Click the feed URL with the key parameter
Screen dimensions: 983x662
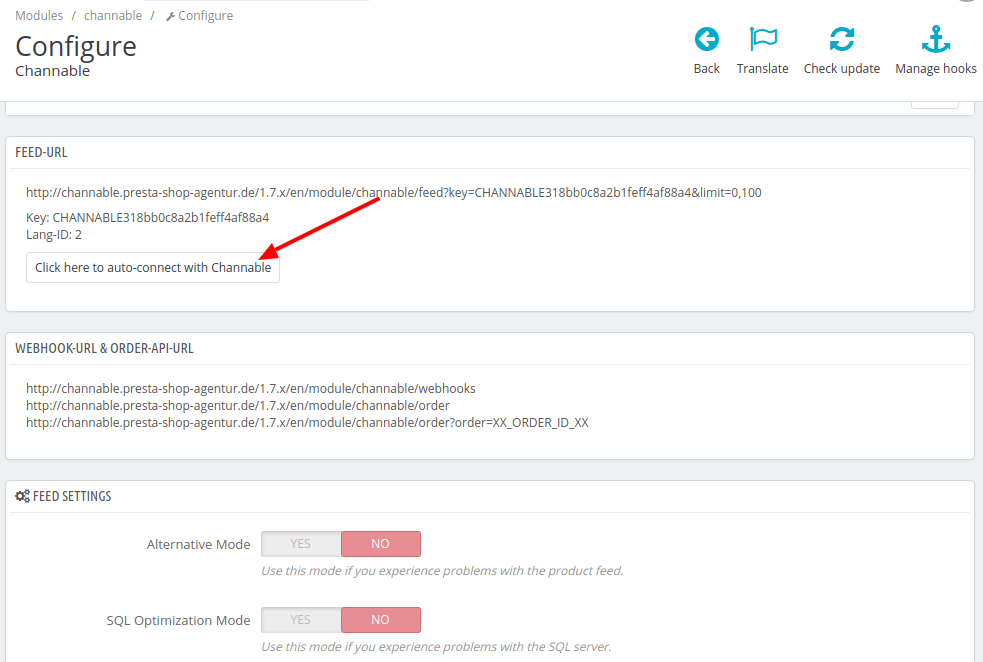(x=393, y=192)
